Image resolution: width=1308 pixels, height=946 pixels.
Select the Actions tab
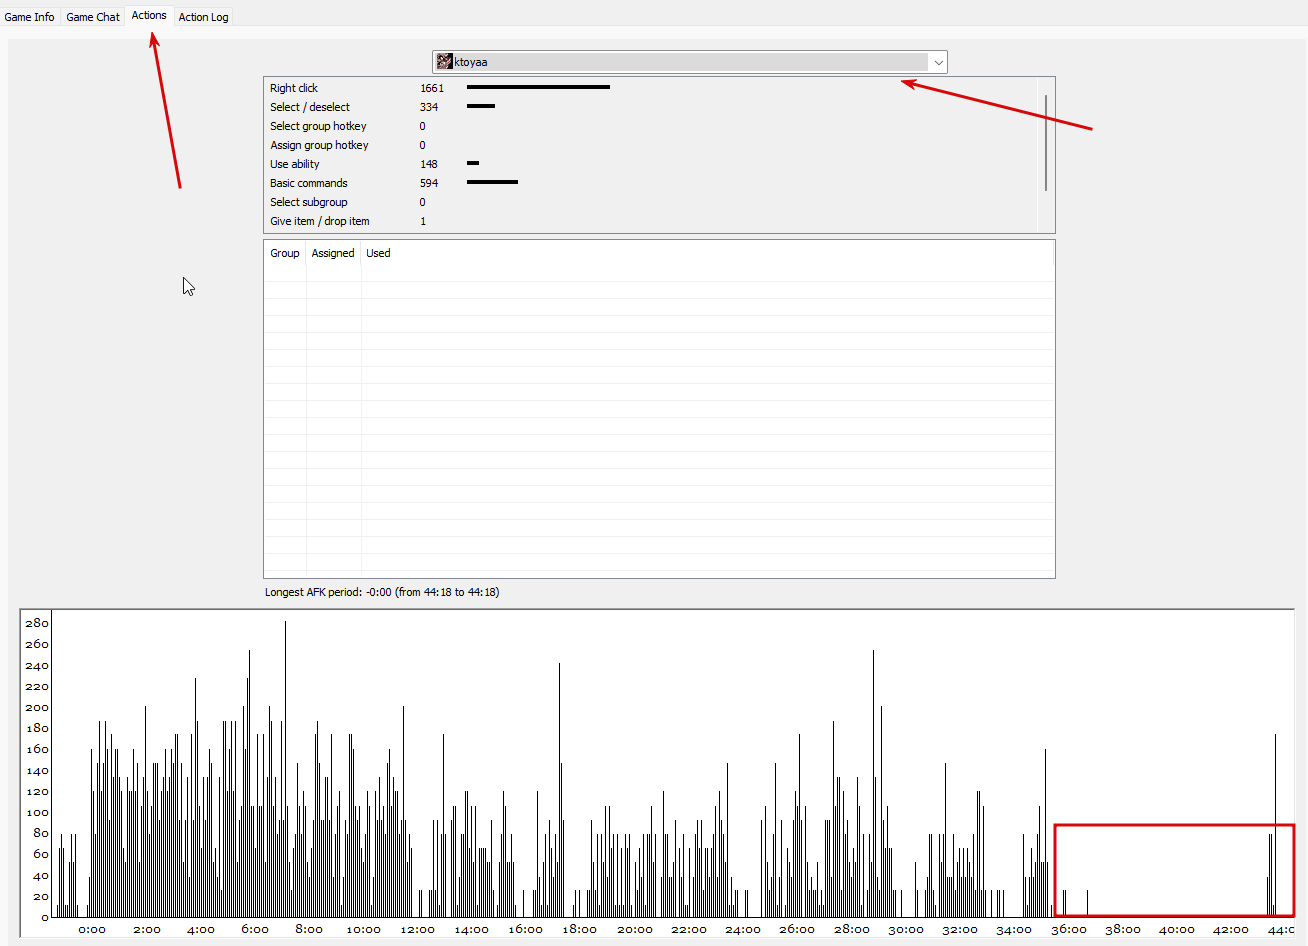[x=149, y=15]
